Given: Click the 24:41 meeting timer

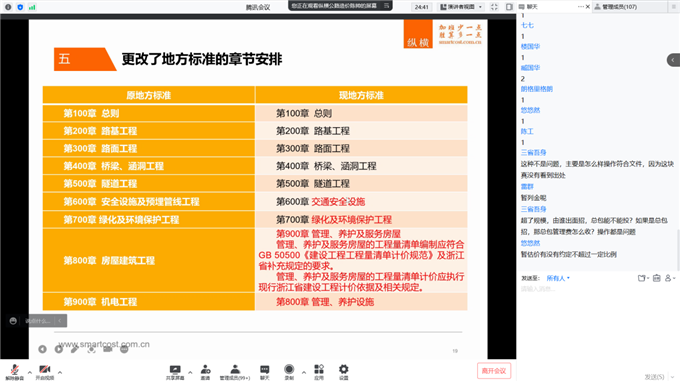Looking at the screenshot, I should tap(422, 7).
